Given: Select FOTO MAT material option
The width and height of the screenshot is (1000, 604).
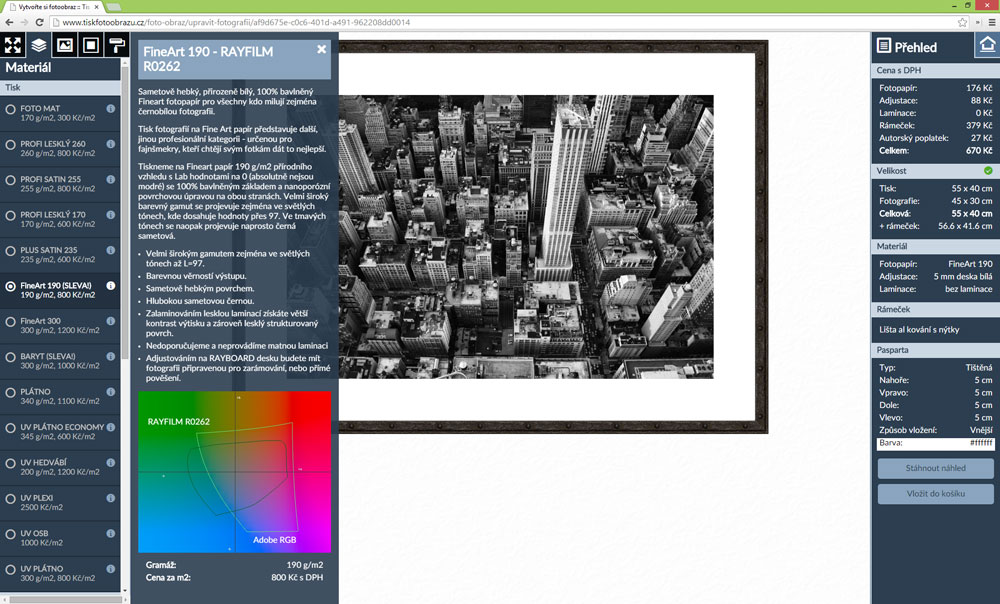Looking at the screenshot, I should [x=11, y=108].
